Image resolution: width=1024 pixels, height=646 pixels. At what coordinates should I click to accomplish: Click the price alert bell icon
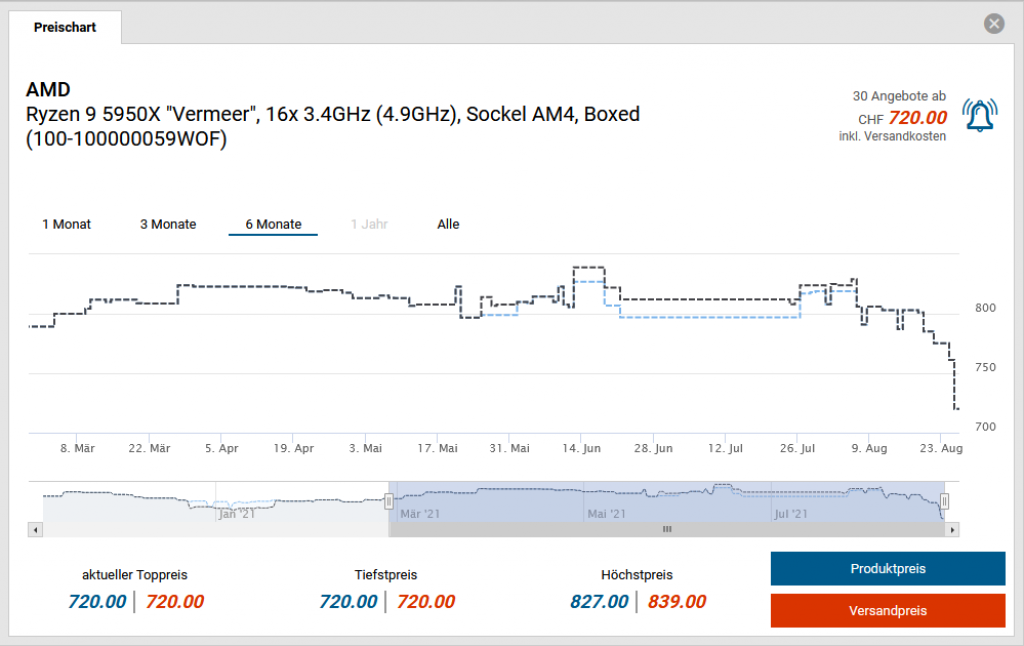point(980,115)
